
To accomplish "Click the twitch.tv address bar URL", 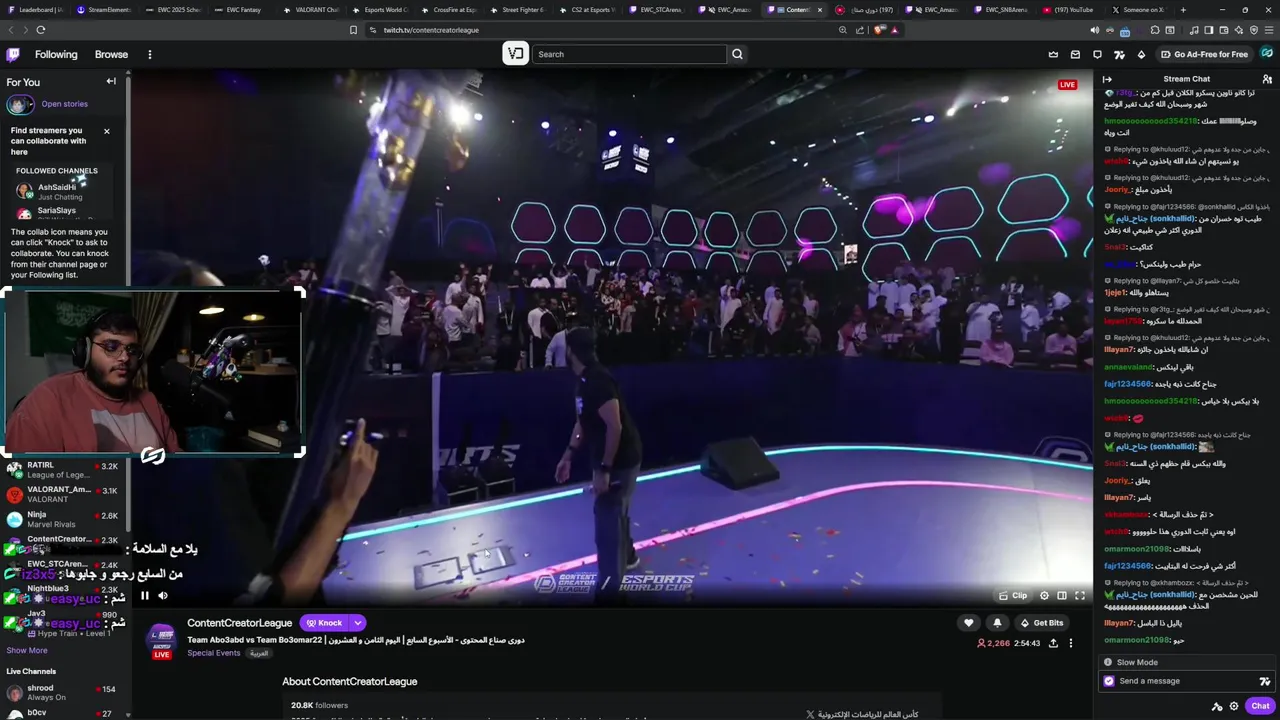I will pyautogui.click(x=431, y=30).
